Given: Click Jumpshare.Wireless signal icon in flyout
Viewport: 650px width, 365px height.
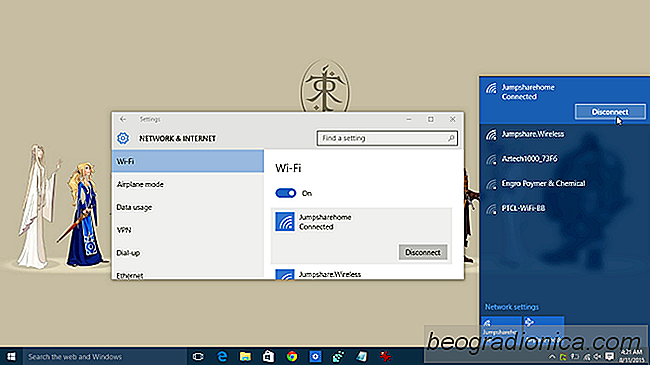Looking at the screenshot, I should [491, 134].
